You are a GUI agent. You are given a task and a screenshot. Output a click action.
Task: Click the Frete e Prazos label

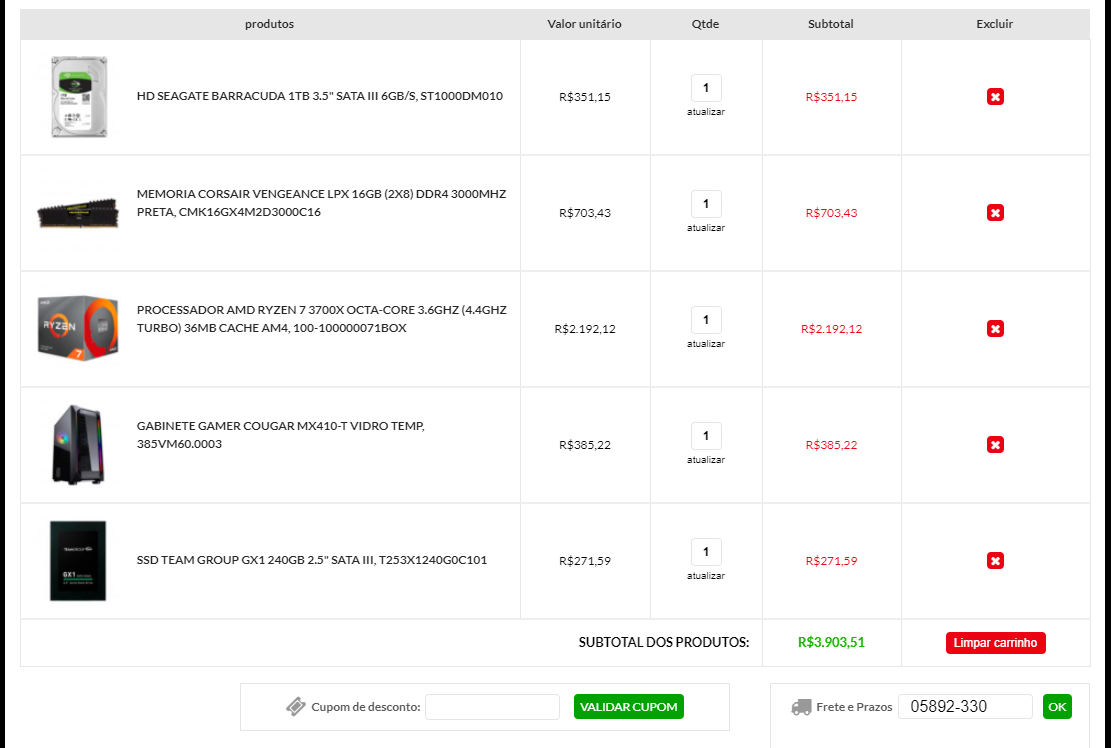coord(854,707)
